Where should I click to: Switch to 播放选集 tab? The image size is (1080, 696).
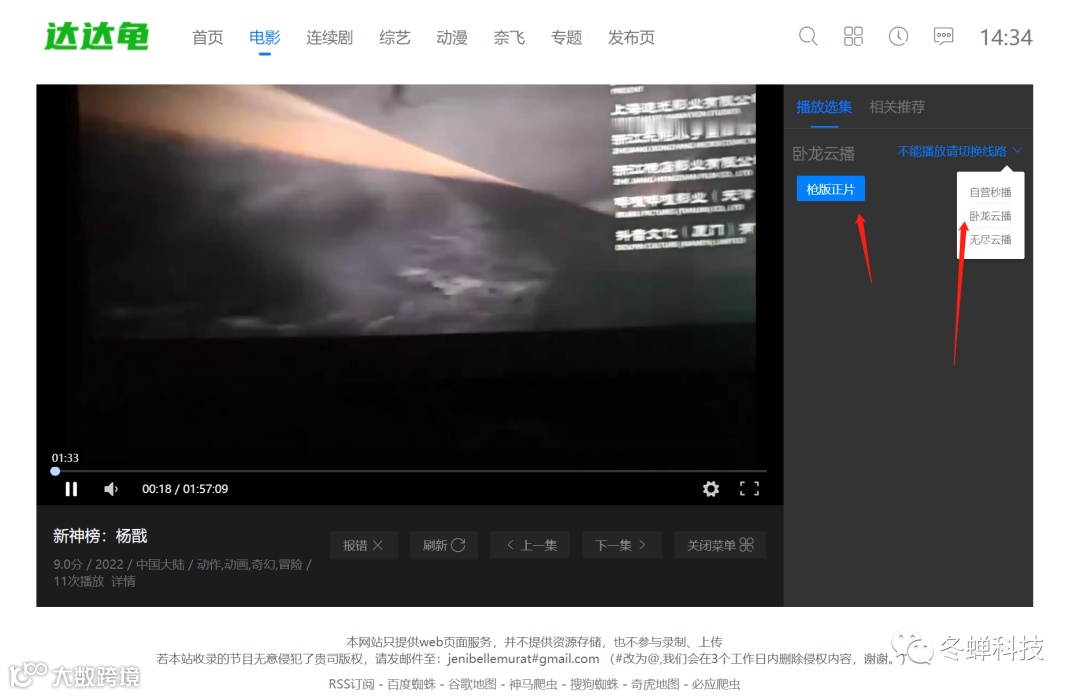pos(824,107)
